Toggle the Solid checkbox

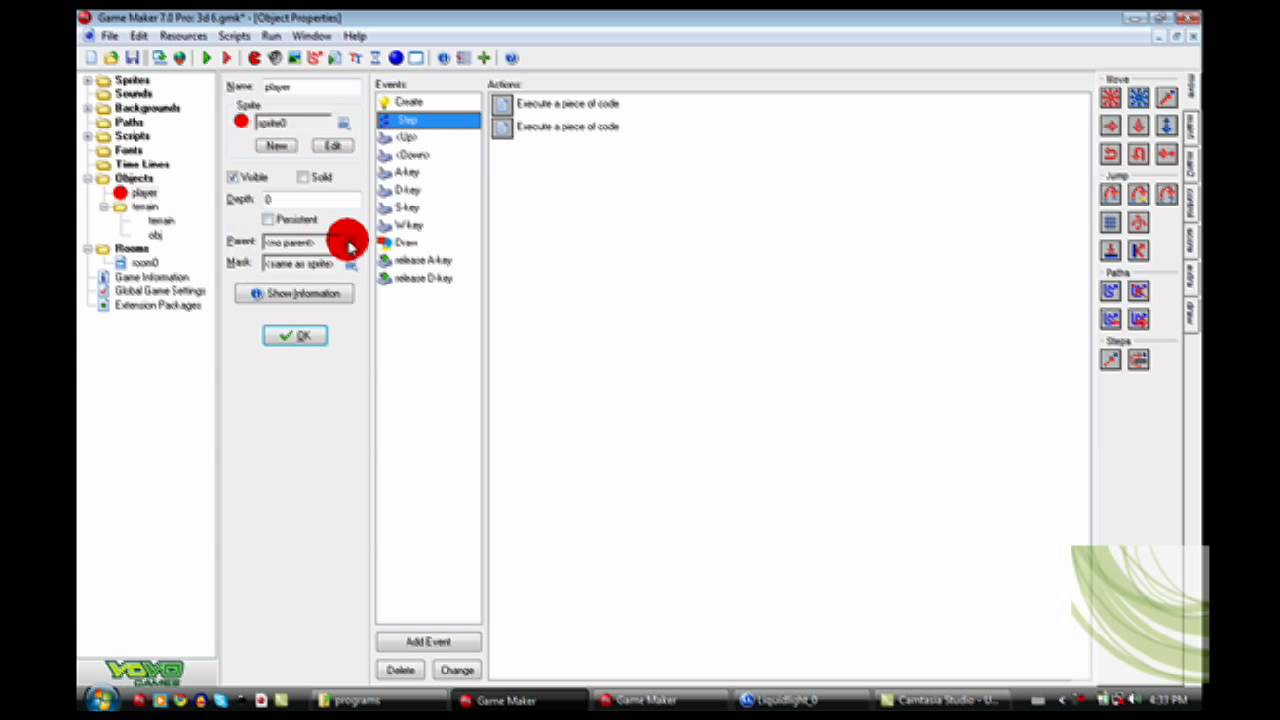302,177
